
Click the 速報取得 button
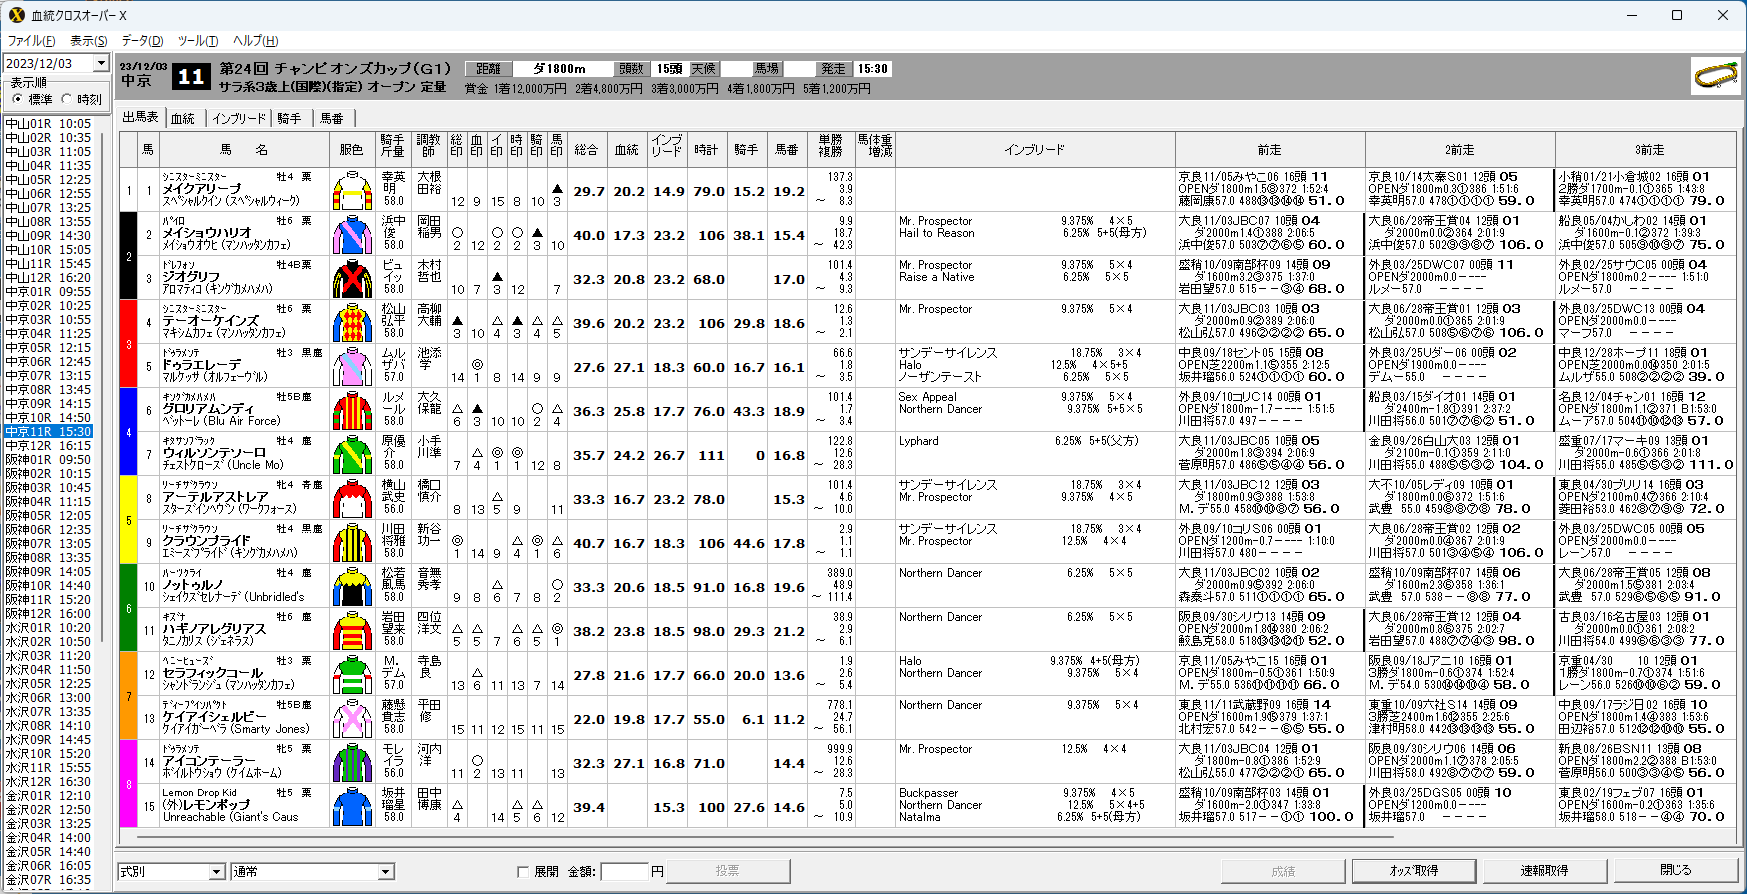pyautogui.click(x=1545, y=871)
